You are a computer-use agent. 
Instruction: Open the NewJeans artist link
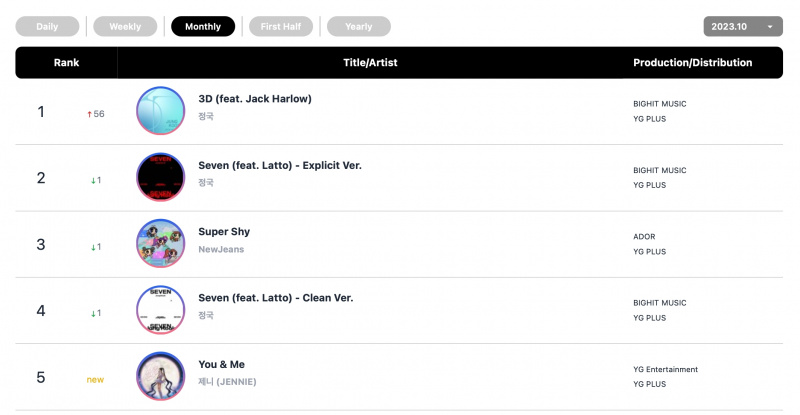tap(221, 249)
